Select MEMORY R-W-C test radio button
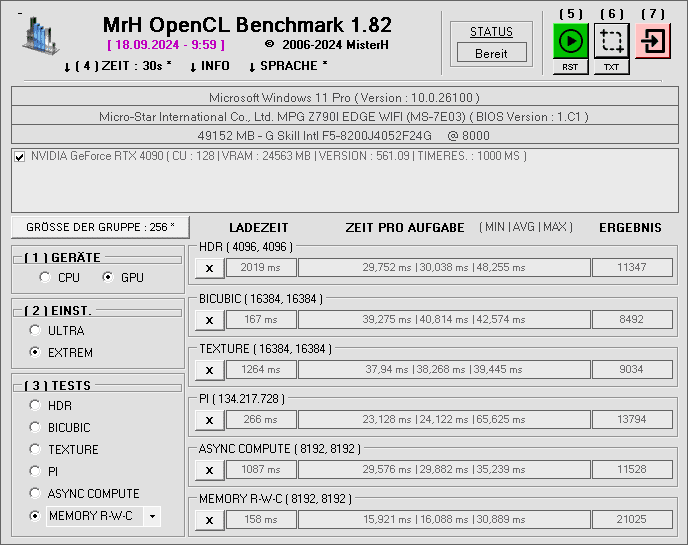 click(35, 516)
